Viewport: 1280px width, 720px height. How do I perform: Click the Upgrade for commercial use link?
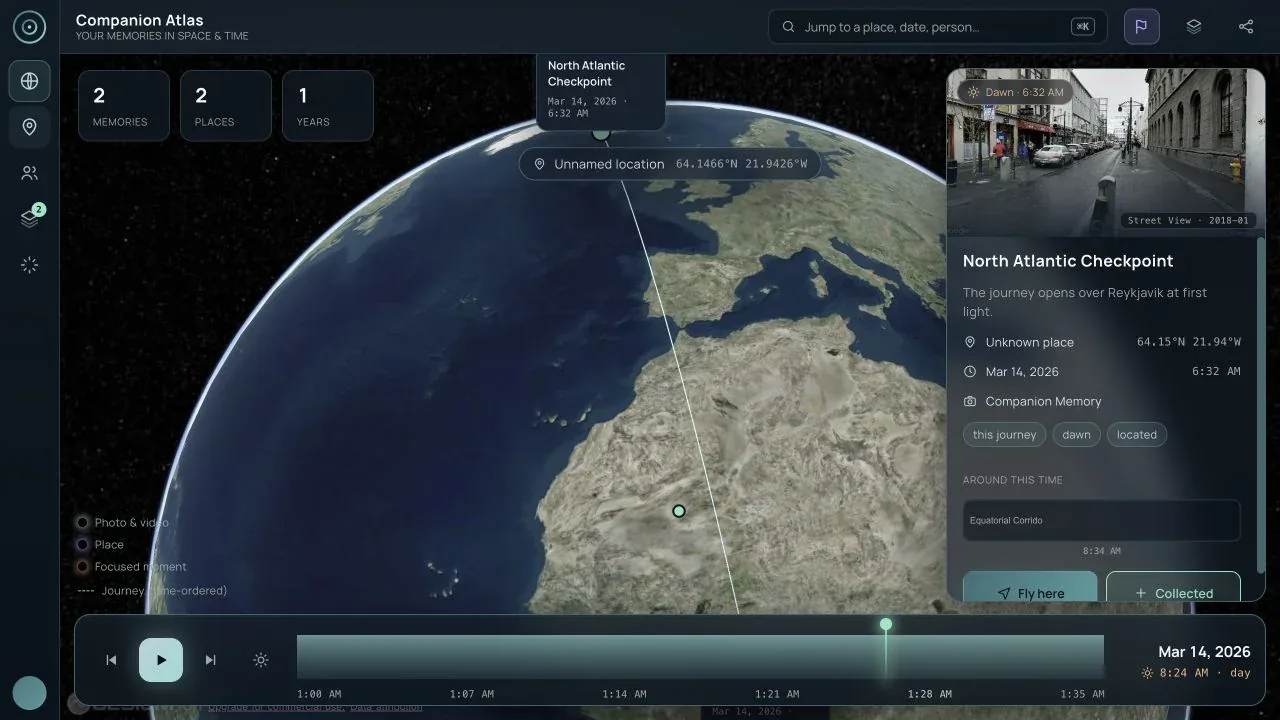[276, 707]
